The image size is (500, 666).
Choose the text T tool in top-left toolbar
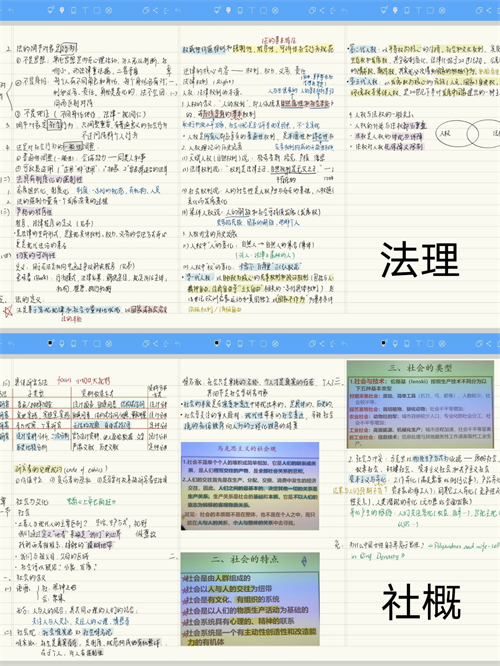tap(85, 10)
